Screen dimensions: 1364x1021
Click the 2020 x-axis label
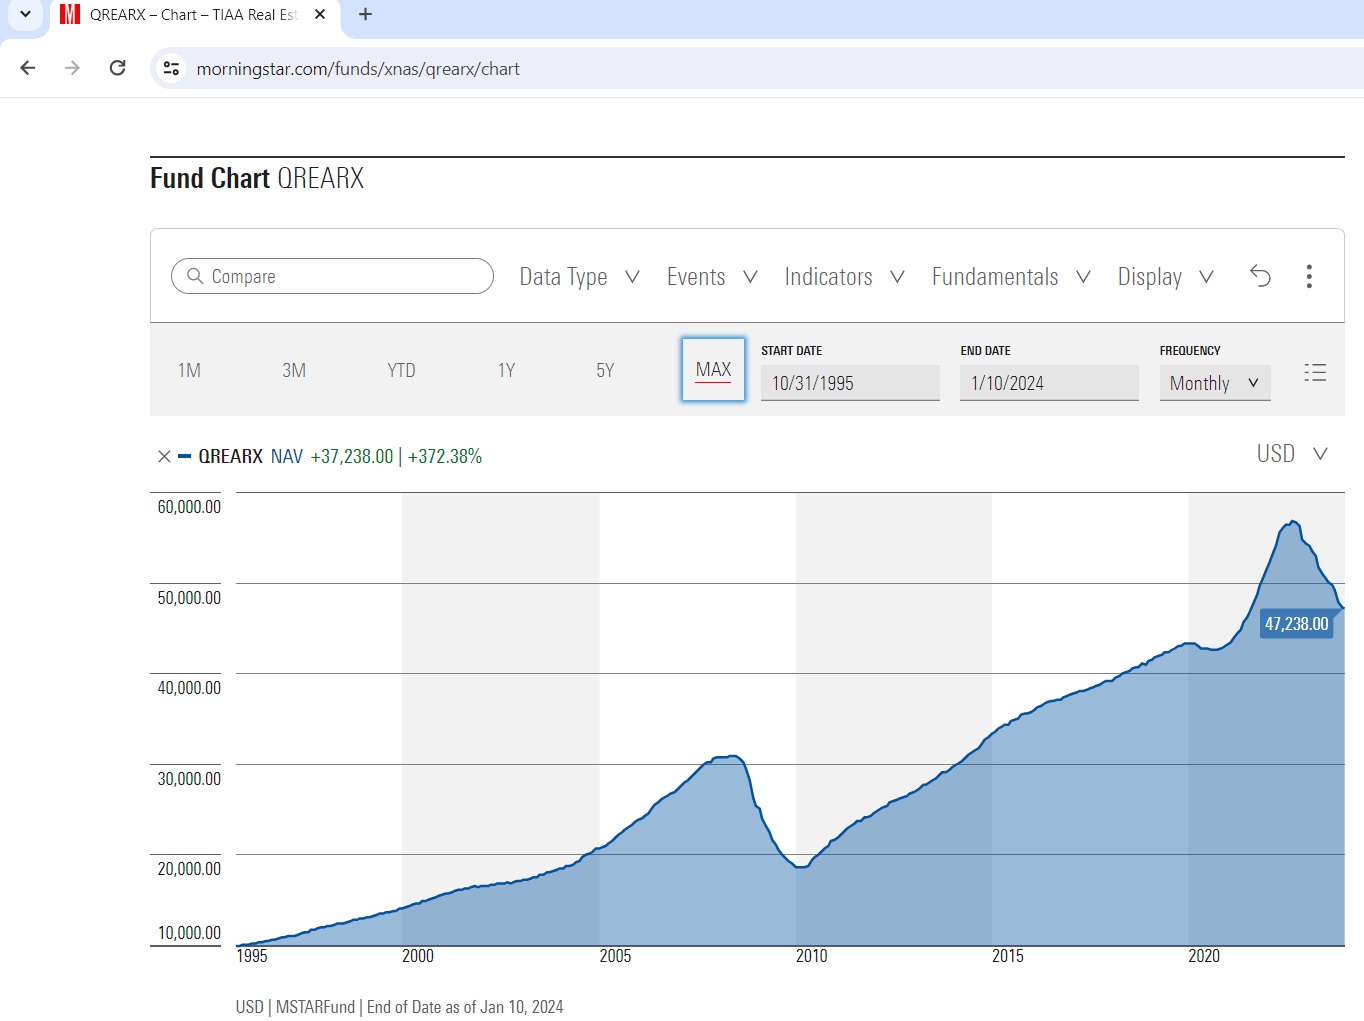pyautogui.click(x=1204, y=956)
